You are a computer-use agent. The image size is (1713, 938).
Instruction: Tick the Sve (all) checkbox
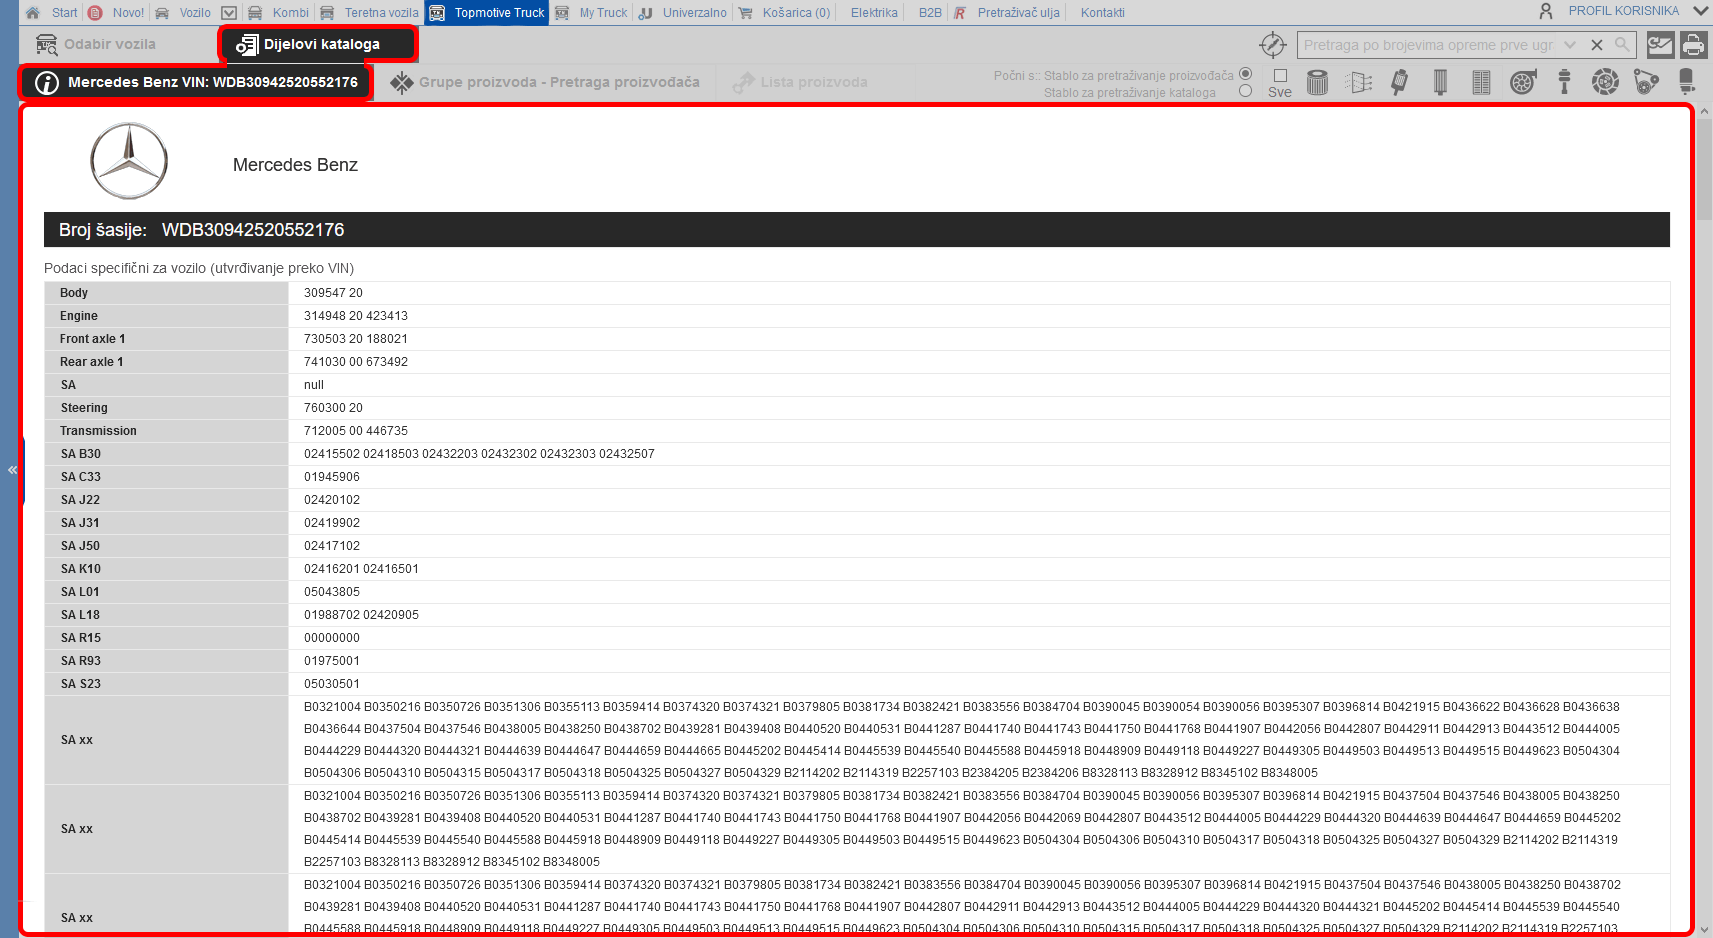pos(1280,75)
